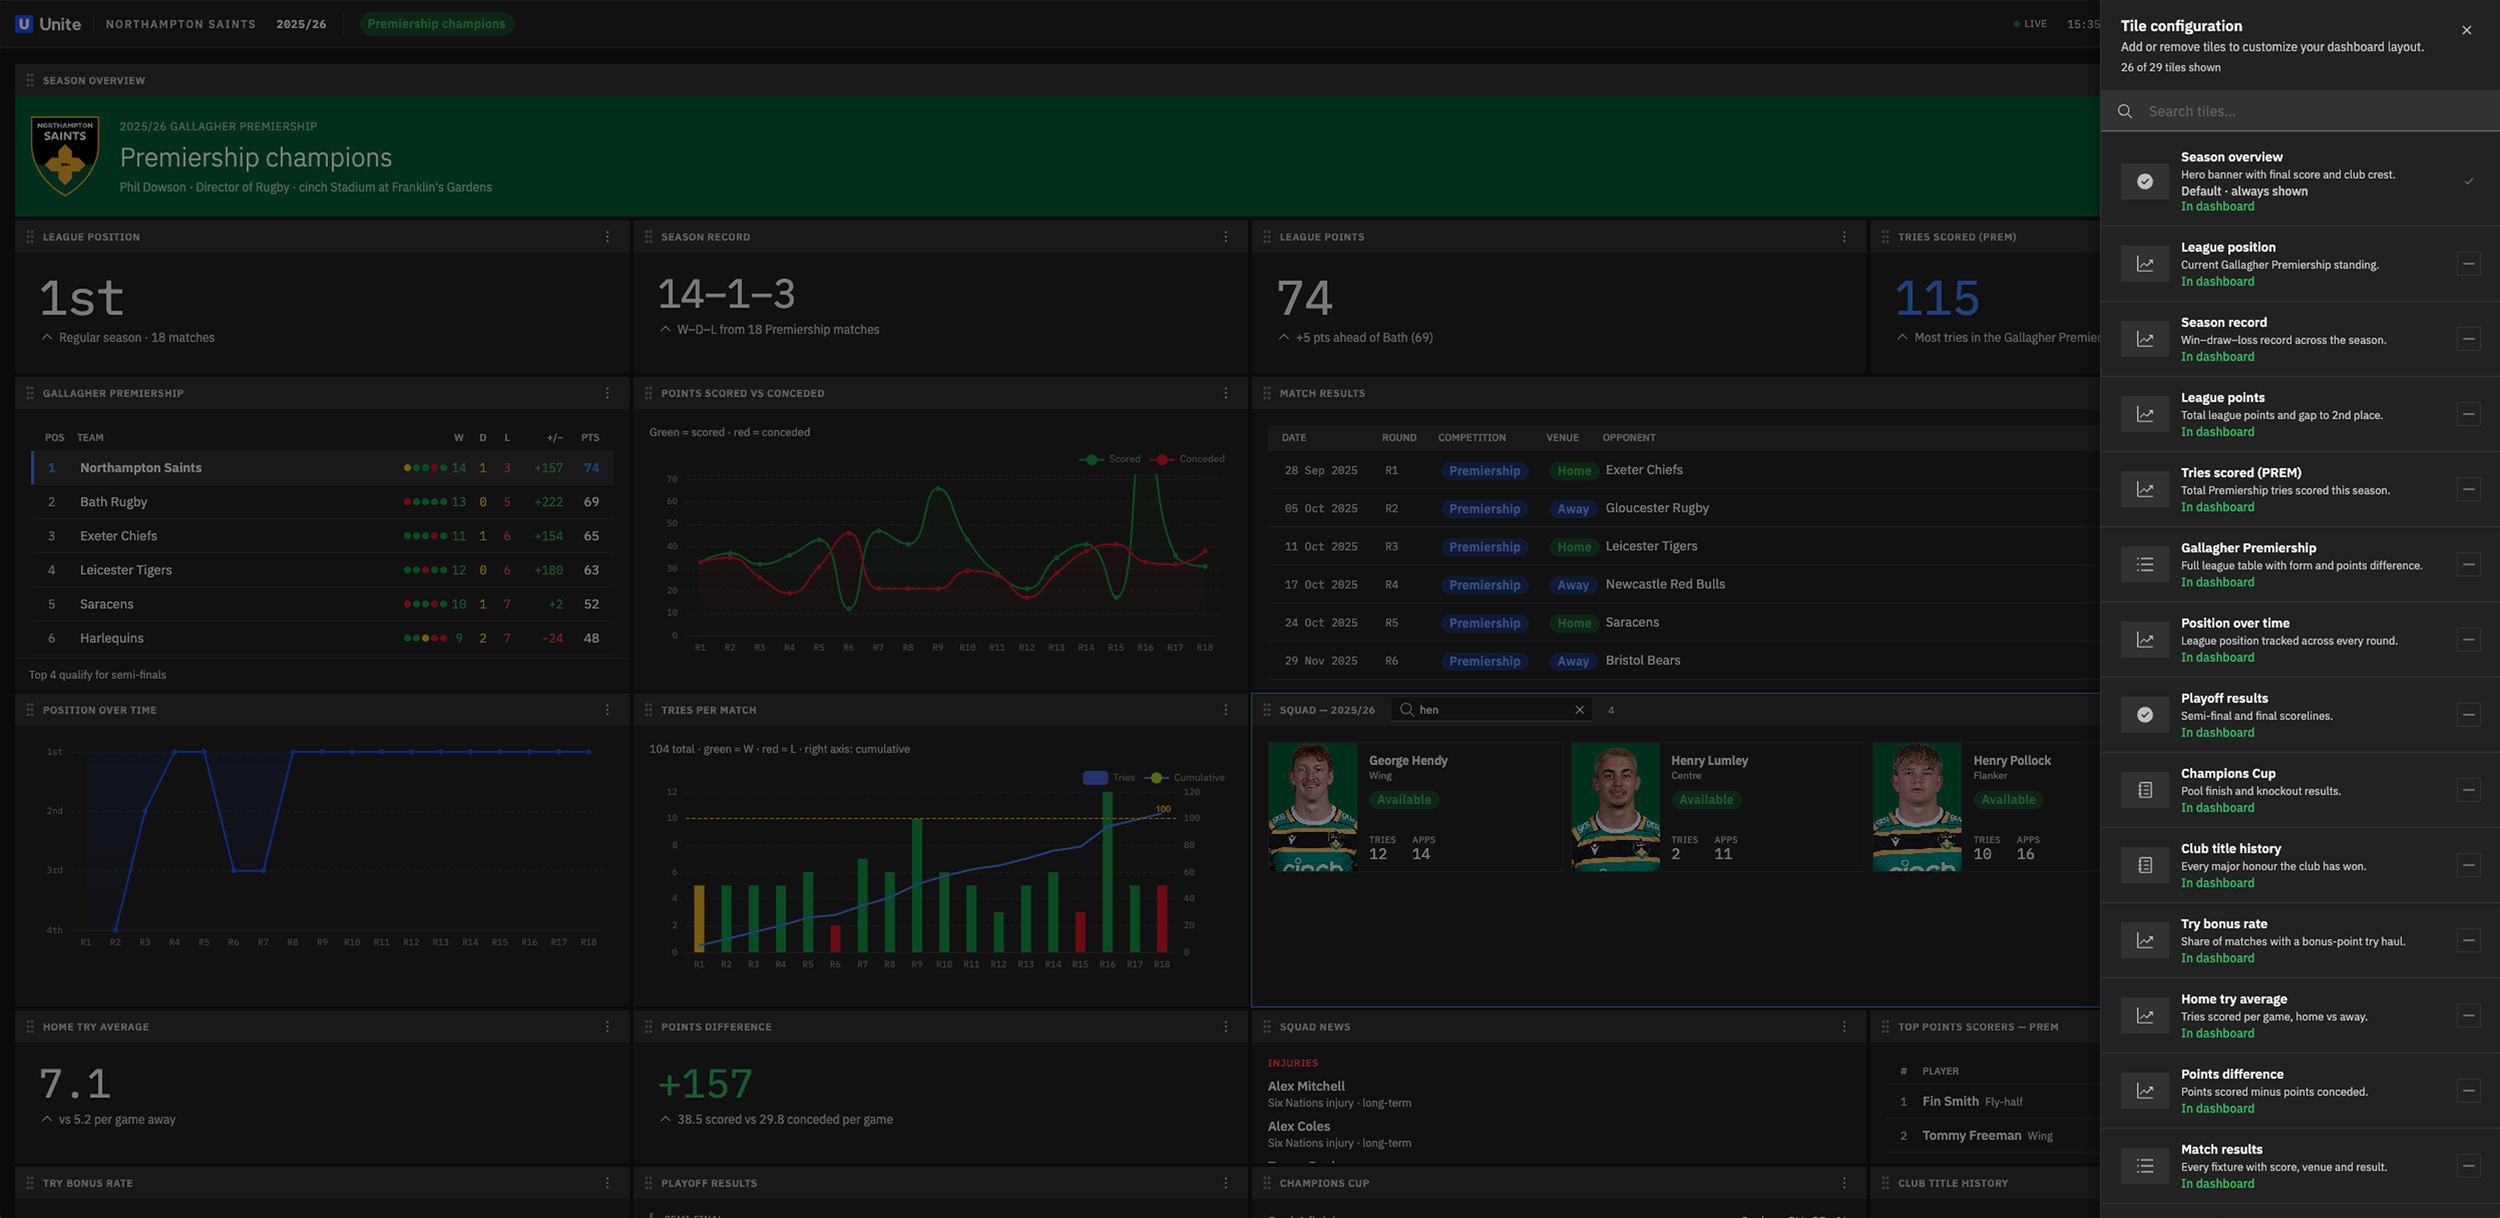Click the Match results list icon
The image size is (2500, 1218).
click(x=2145, y=1166)
